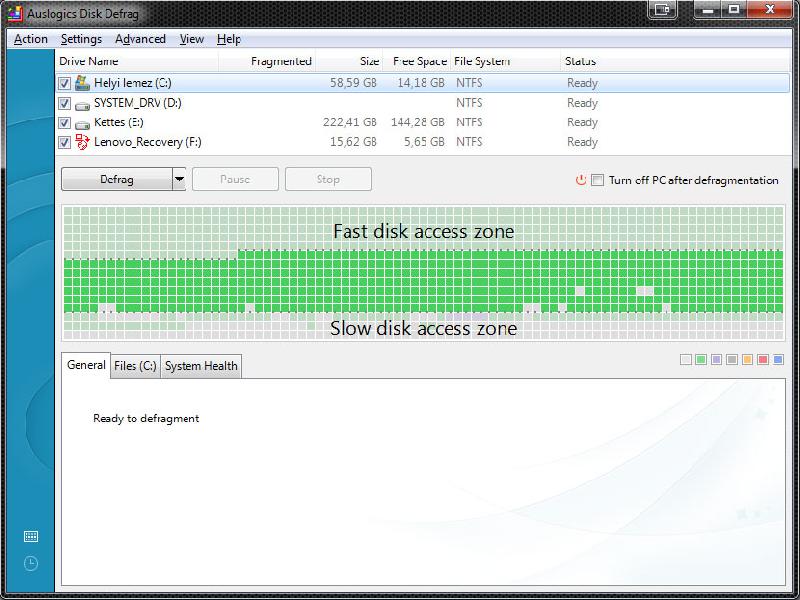The image size is (800, 600).
Task: Sort by Fragmented column header
Action: [267, 61]
